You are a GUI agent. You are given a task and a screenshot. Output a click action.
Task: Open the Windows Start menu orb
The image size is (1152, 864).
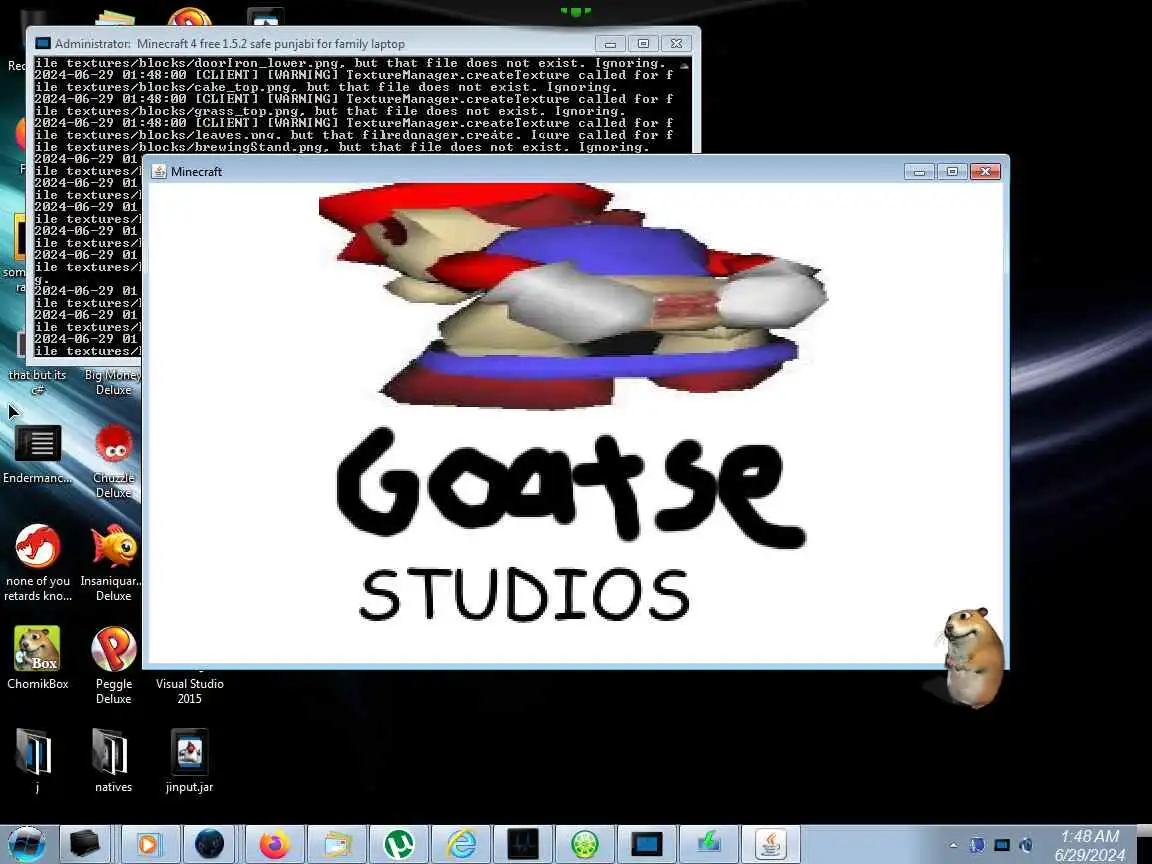(x=27, y=843)
